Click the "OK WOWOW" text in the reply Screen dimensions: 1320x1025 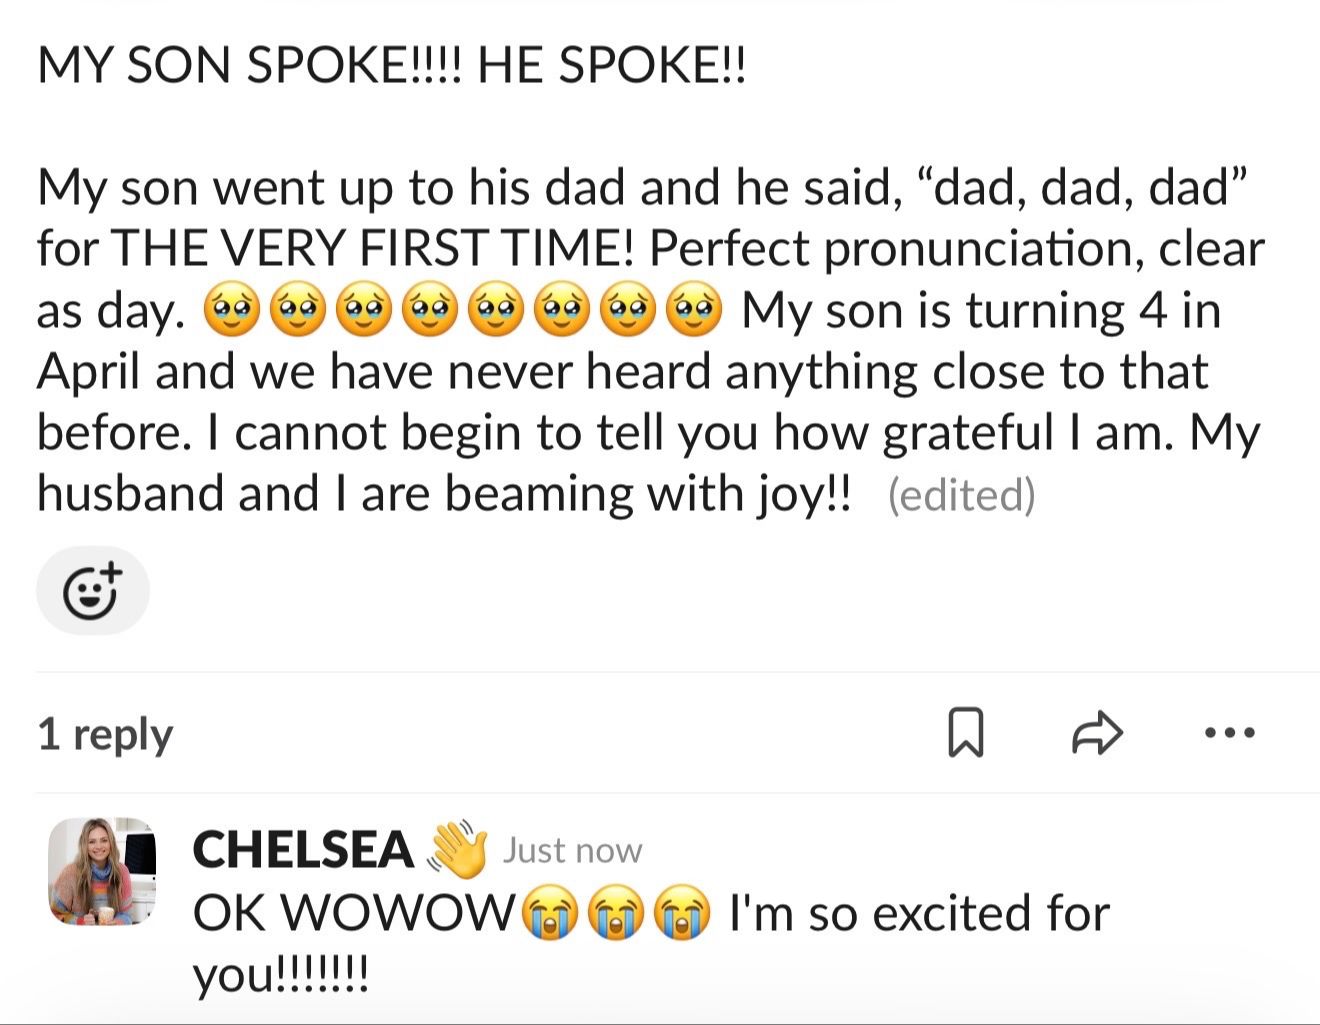point(351,913)
